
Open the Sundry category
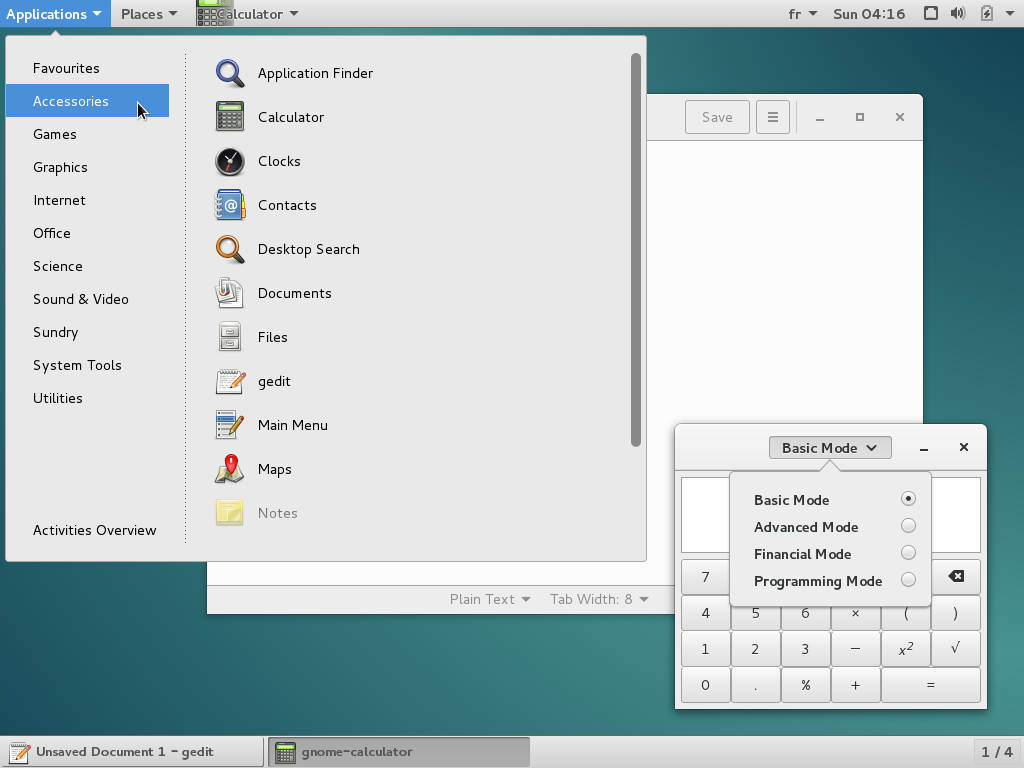click(88, 332)
